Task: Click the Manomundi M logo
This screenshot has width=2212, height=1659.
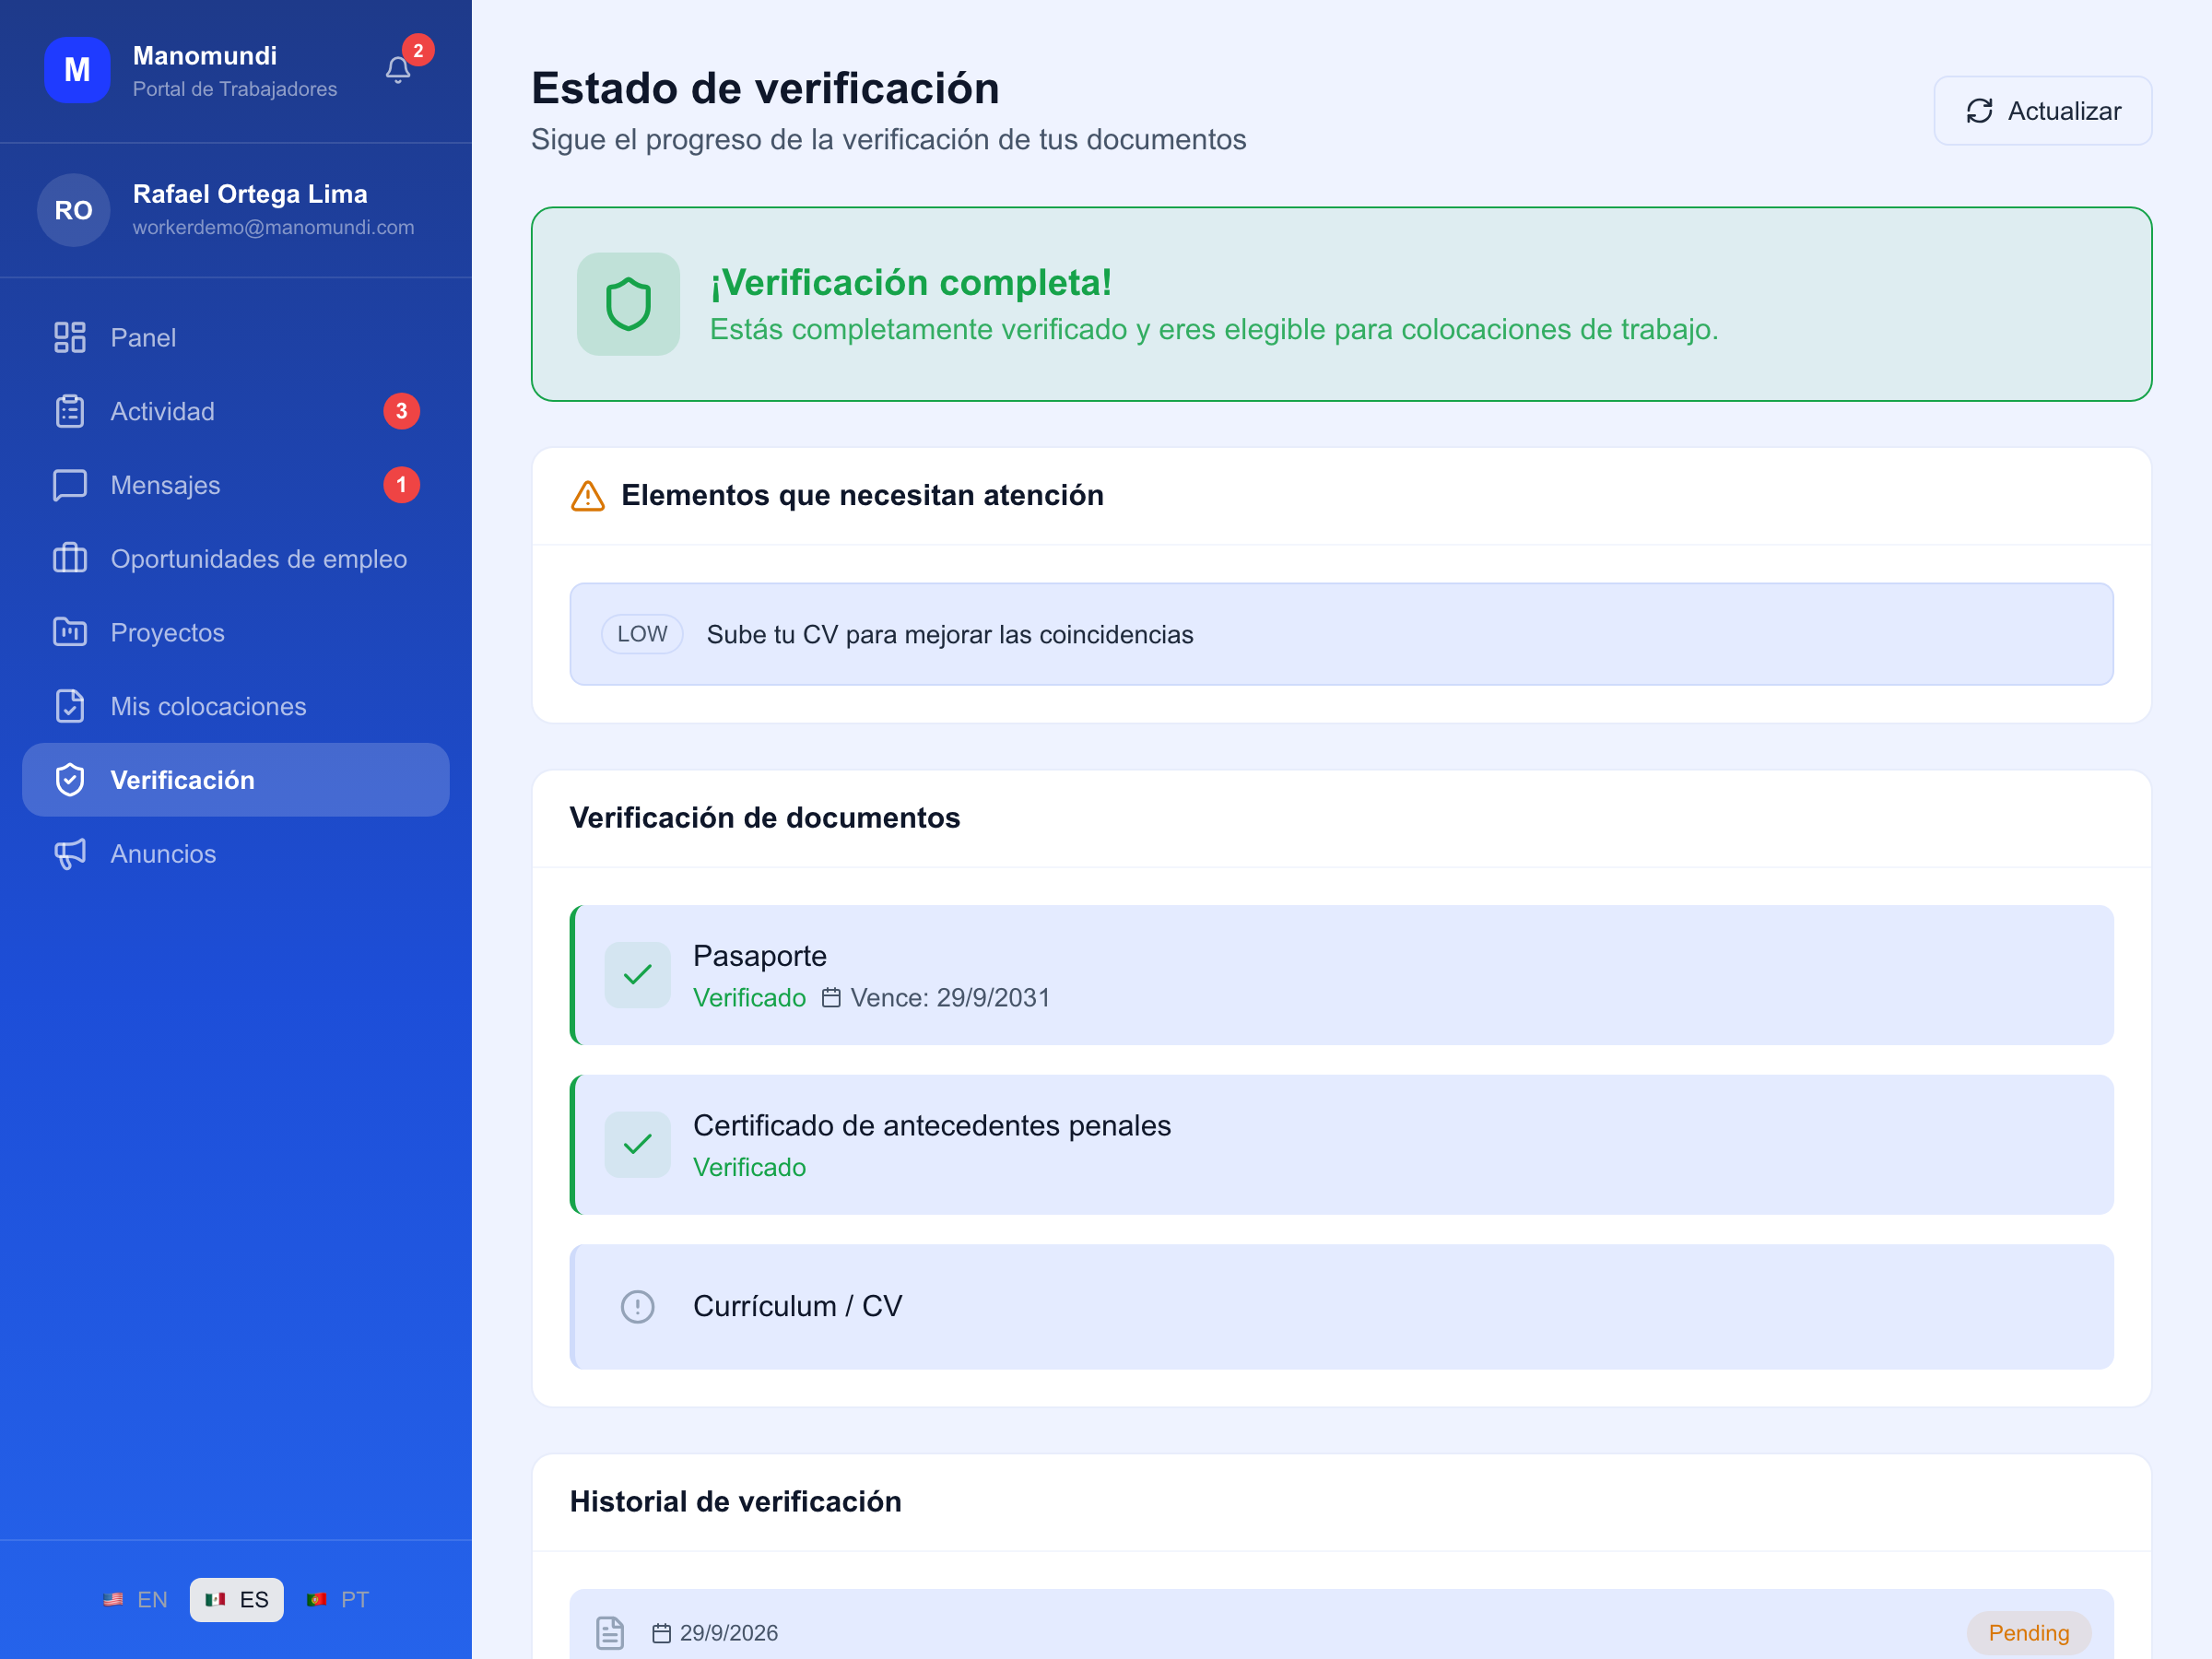Action: tap(77, 70)
